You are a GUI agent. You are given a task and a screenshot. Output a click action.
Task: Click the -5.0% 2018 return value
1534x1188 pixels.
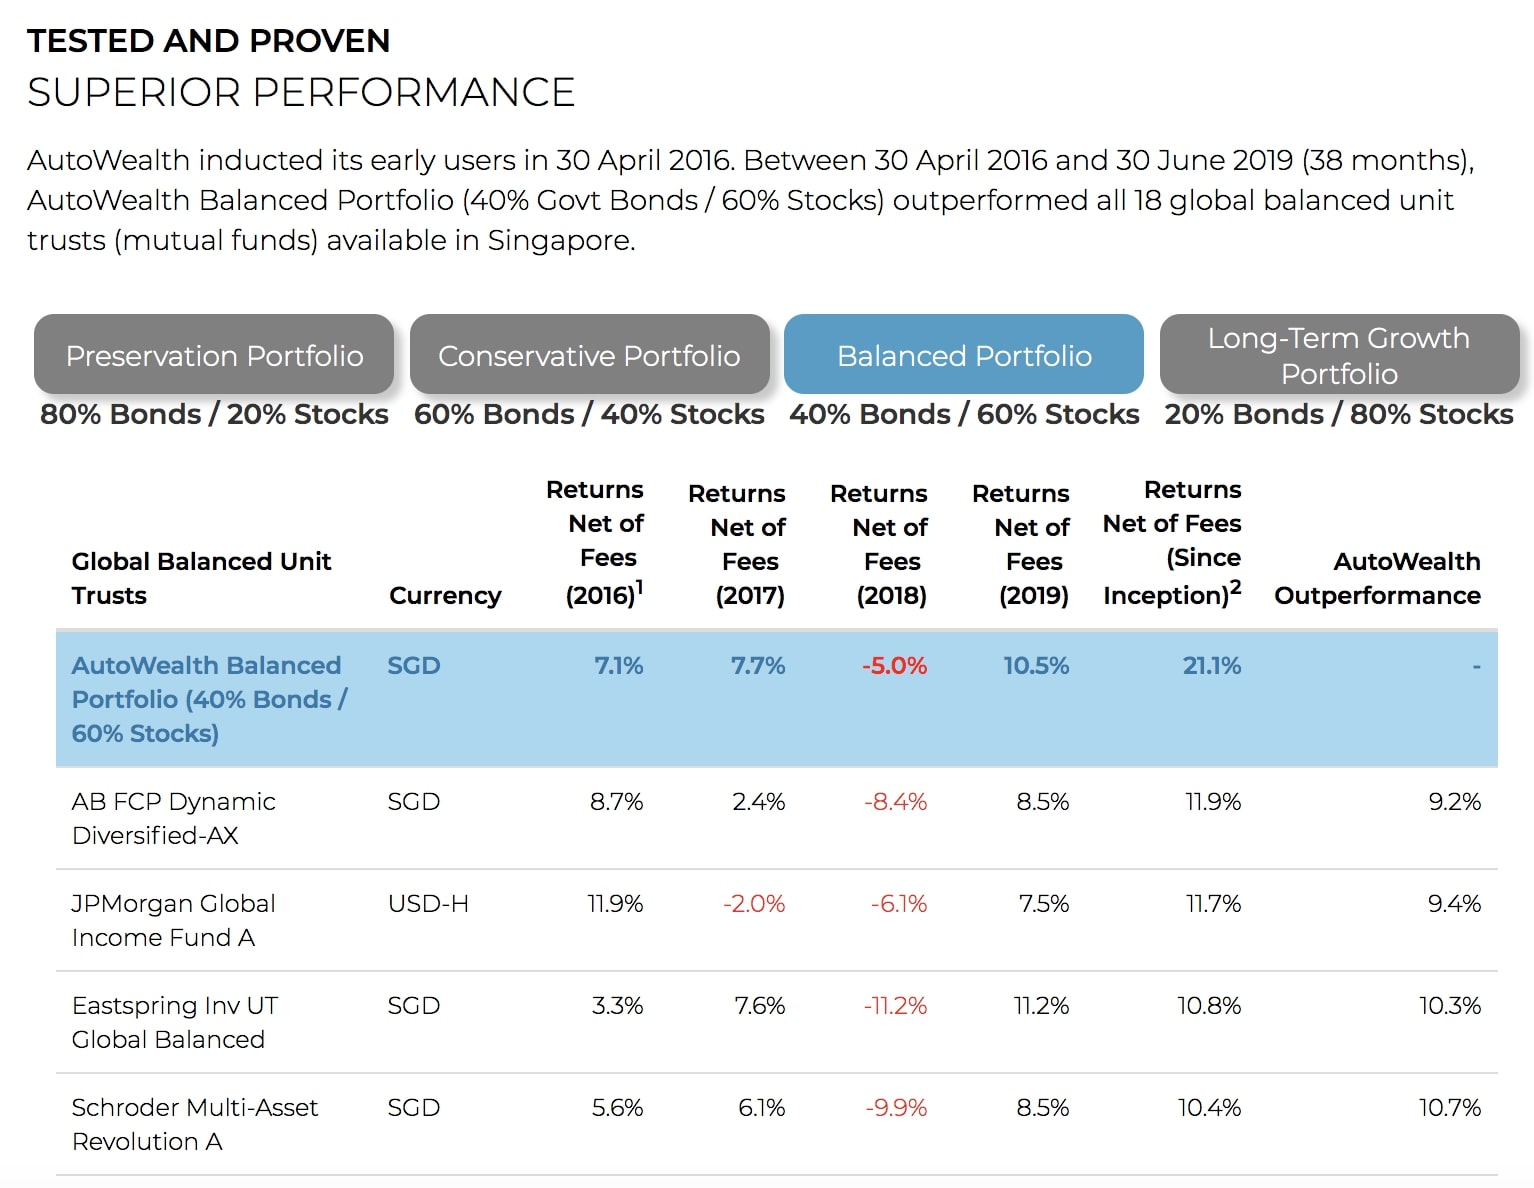pos(894,665)
